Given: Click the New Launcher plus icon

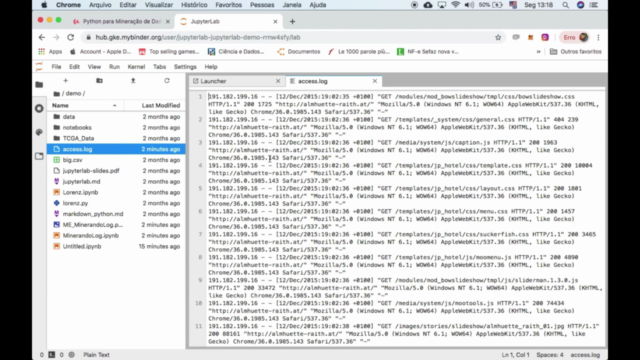Looking at the screenshot, I should point(65,81).
